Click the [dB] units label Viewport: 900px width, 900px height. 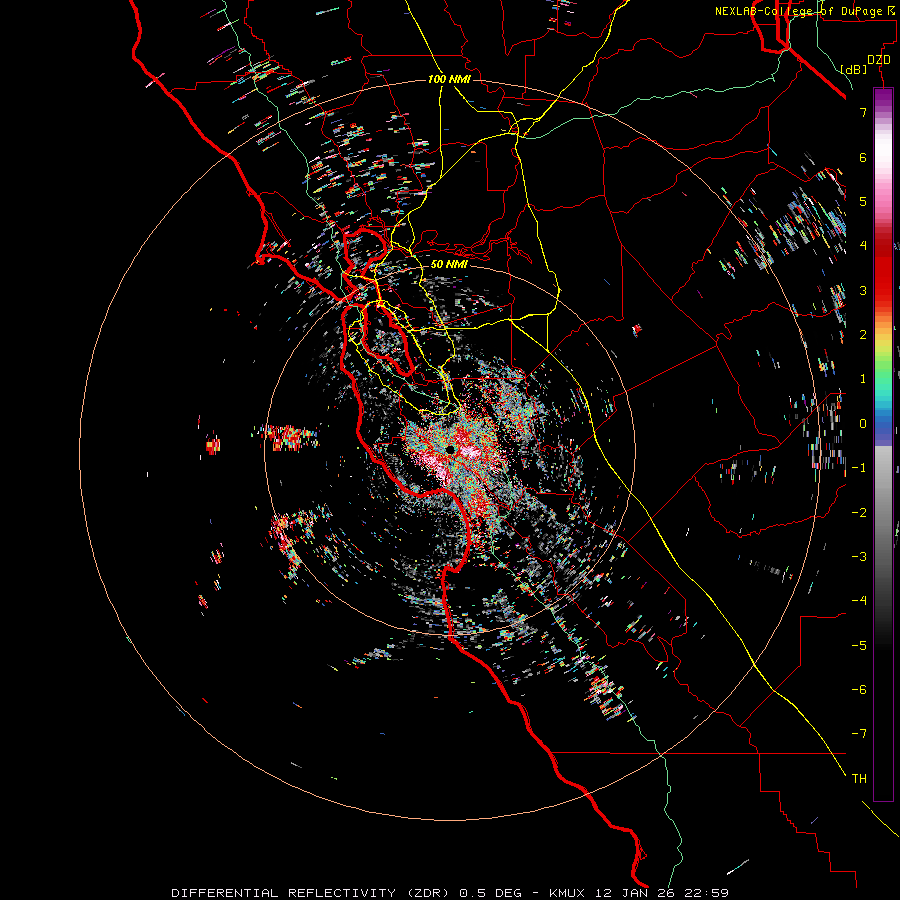(x=854, y=70)
